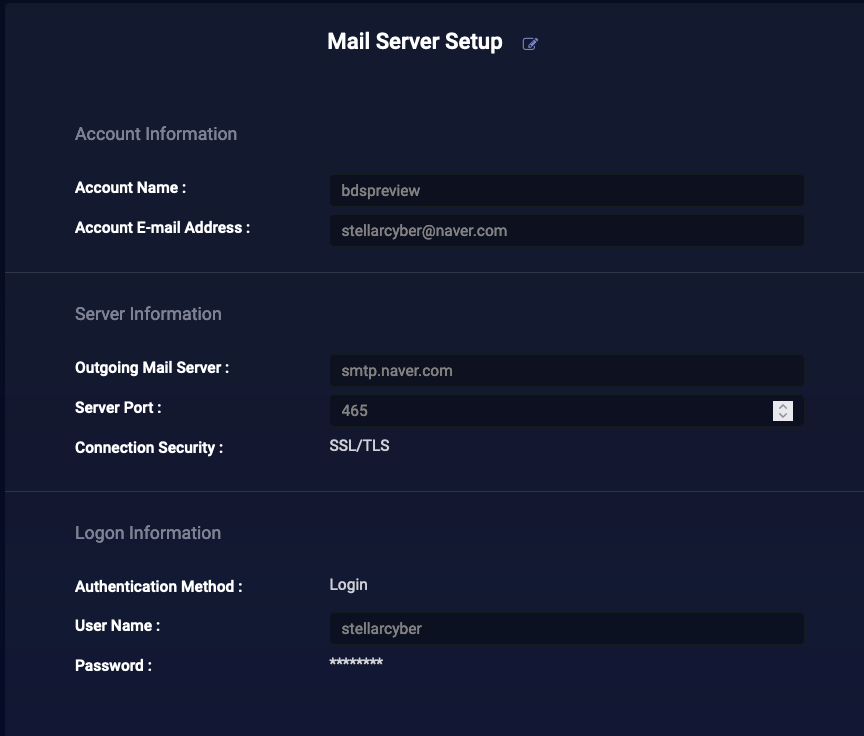Select the Server Information section heading

click(x=148, y=314)
